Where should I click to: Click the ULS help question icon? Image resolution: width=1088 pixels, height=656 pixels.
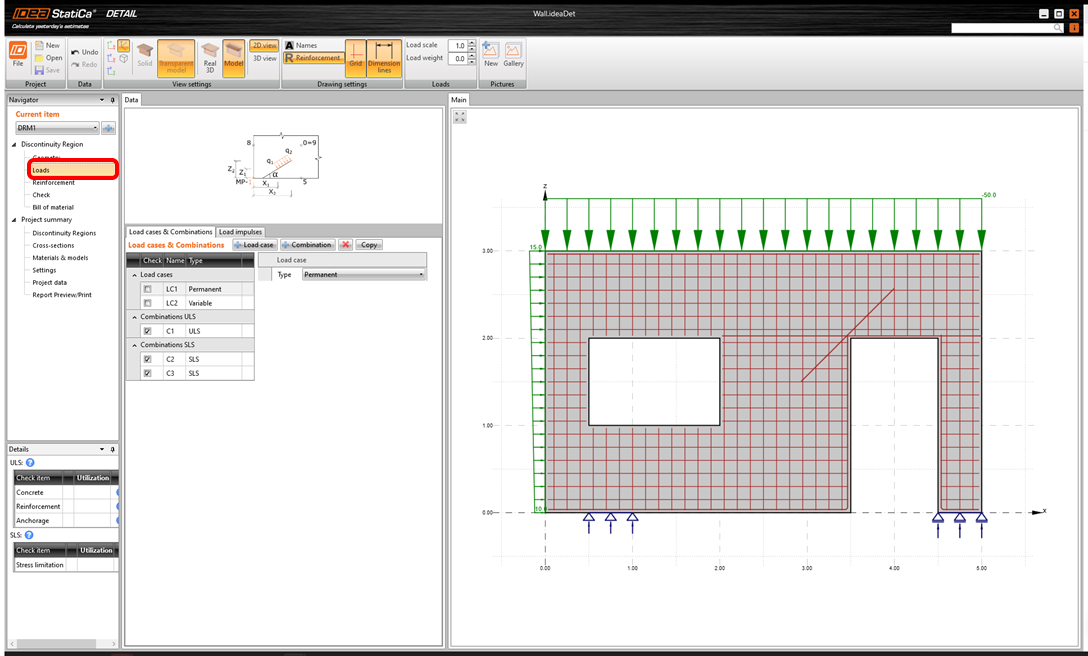pyautogui.click(x=30, y=463)
